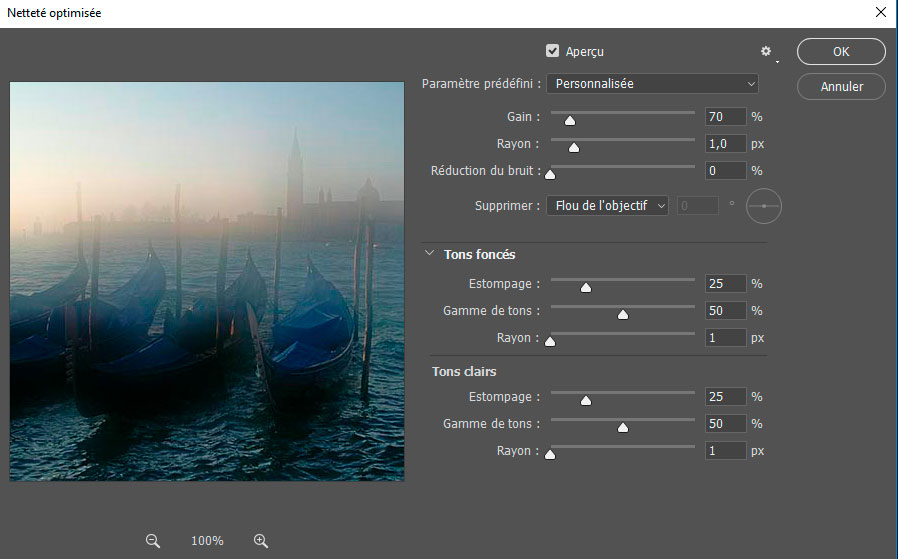Image resolution: width=898 pixels, height=559 pixels.
Task: Click the zoom in magnifier icon
Action: click(x=261, y=540)
